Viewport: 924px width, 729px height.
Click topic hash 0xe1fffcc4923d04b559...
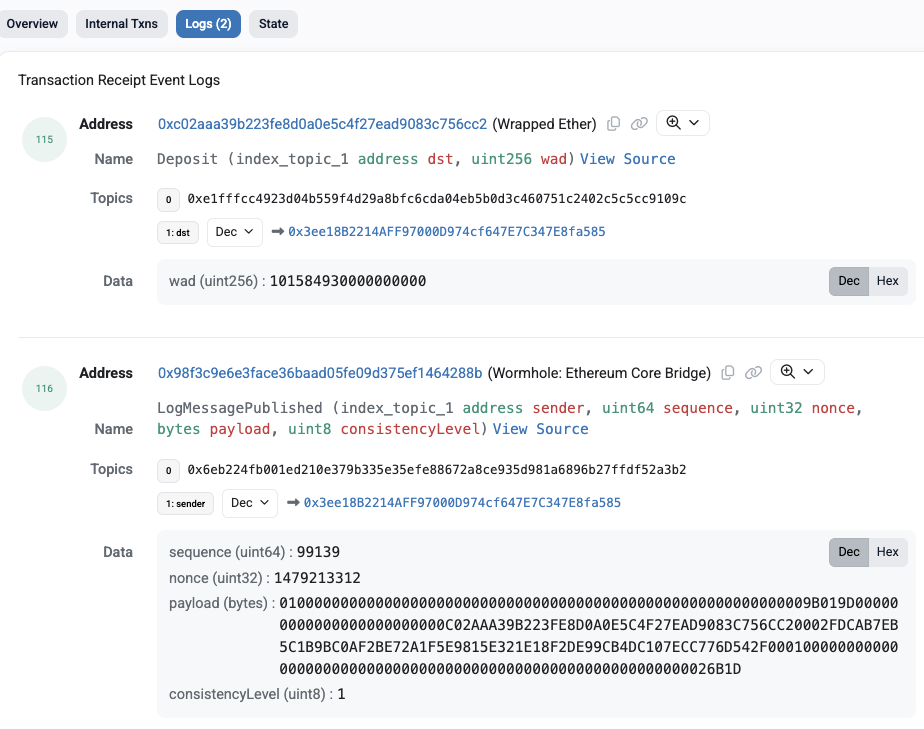click(x=437, y=199)
